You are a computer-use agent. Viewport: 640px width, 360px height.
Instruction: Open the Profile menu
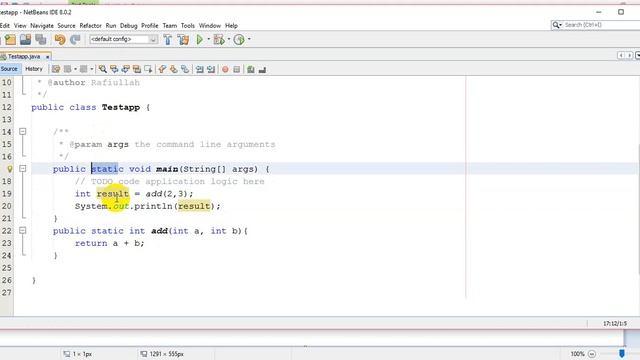[149, 26]
